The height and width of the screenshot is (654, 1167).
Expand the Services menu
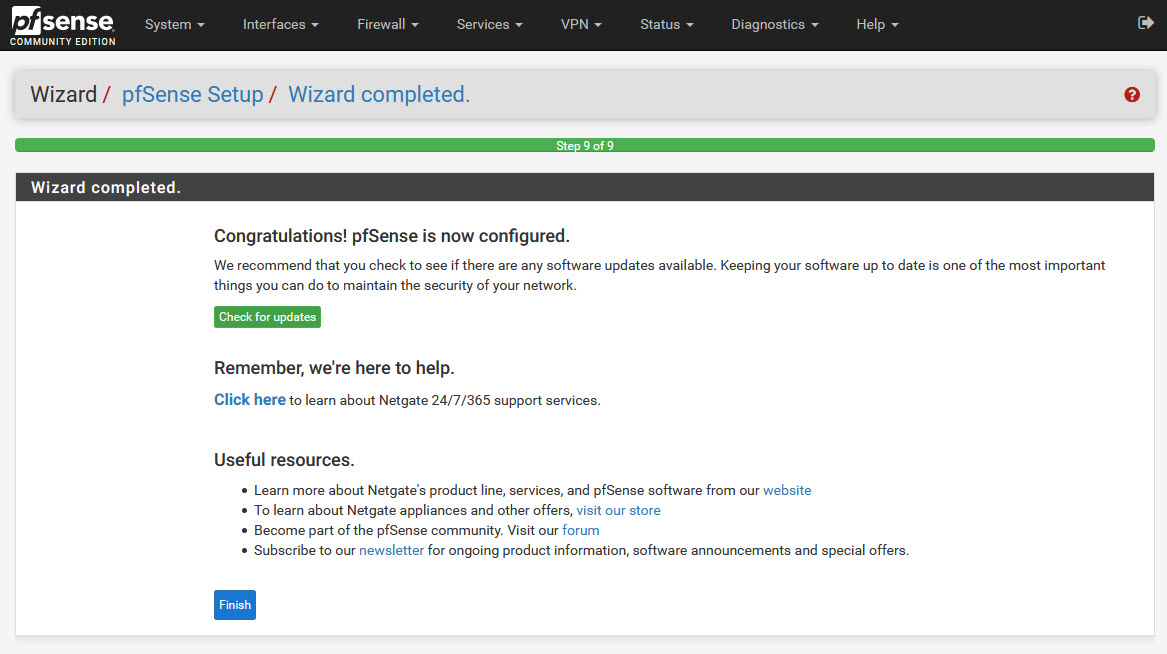[x=490, y=25]
